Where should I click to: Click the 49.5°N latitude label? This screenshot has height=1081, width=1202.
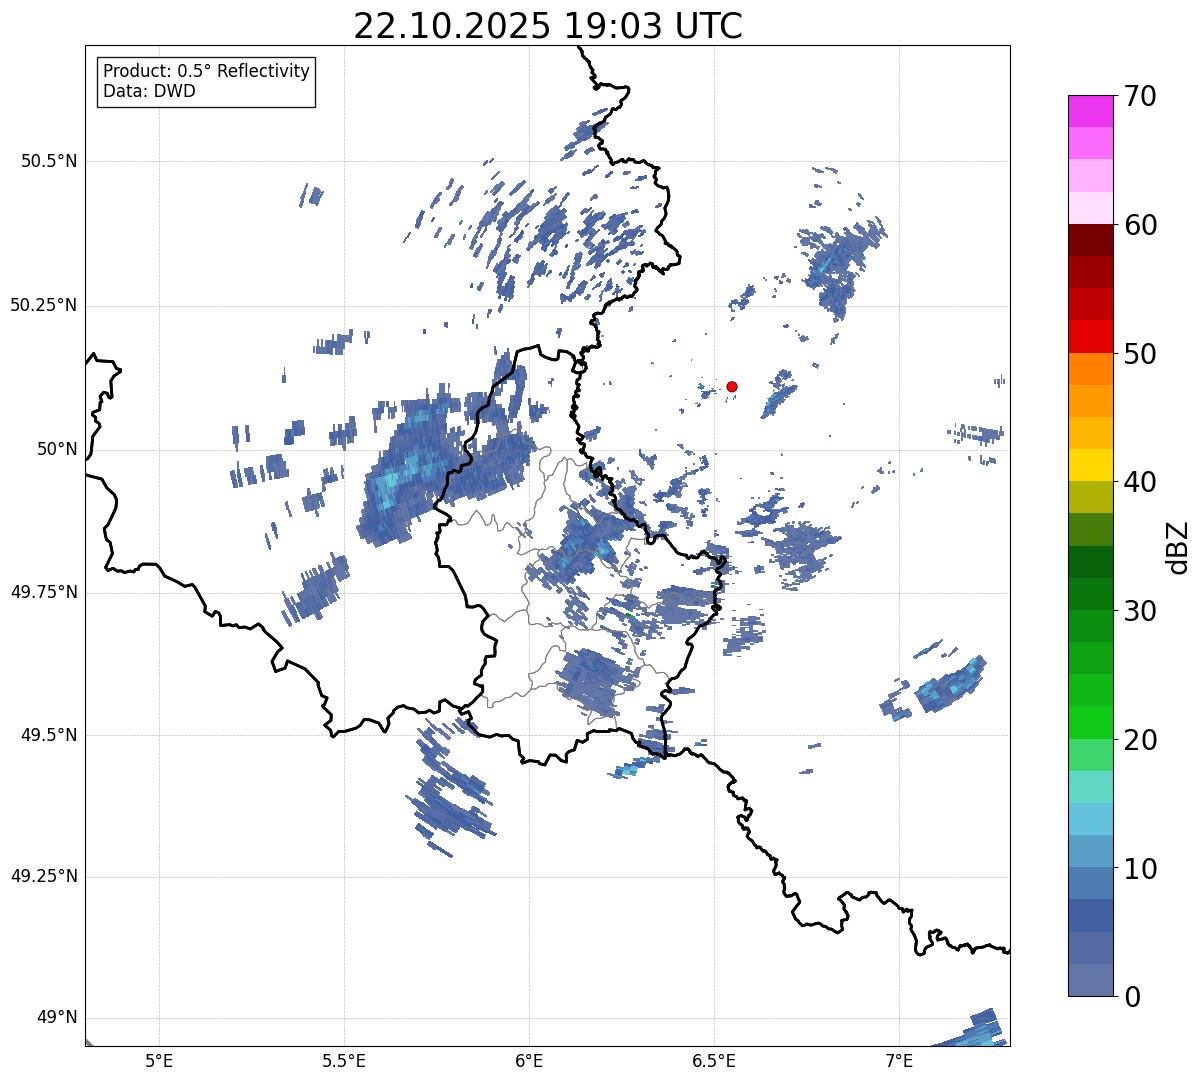48,735
